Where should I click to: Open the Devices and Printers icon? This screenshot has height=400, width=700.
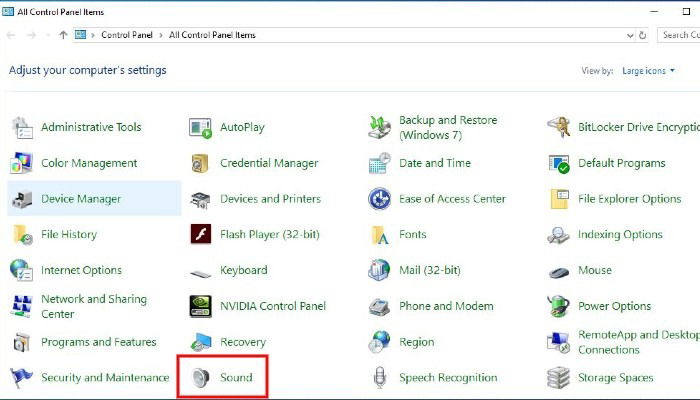(x=200, y=200)
